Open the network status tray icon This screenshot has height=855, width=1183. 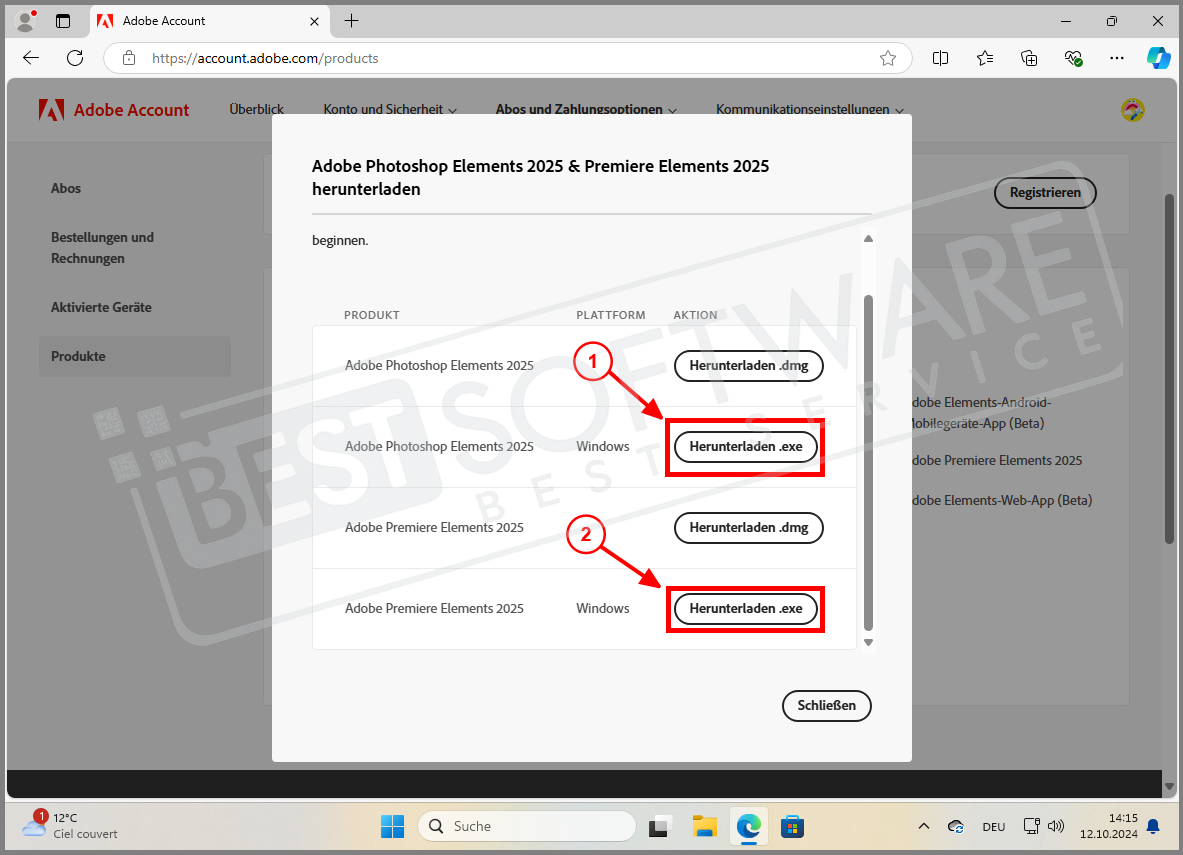[x=1031, y=826]
